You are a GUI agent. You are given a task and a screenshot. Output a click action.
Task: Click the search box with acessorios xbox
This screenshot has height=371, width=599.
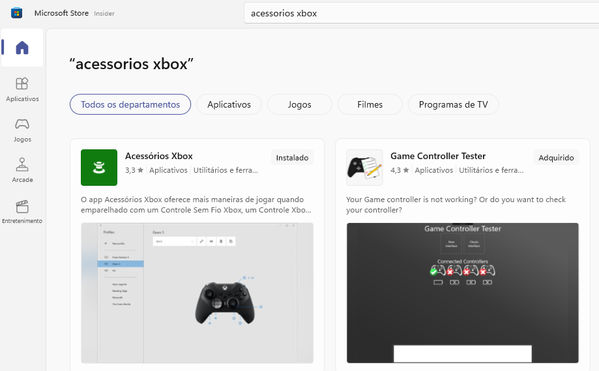pos(420,13)
